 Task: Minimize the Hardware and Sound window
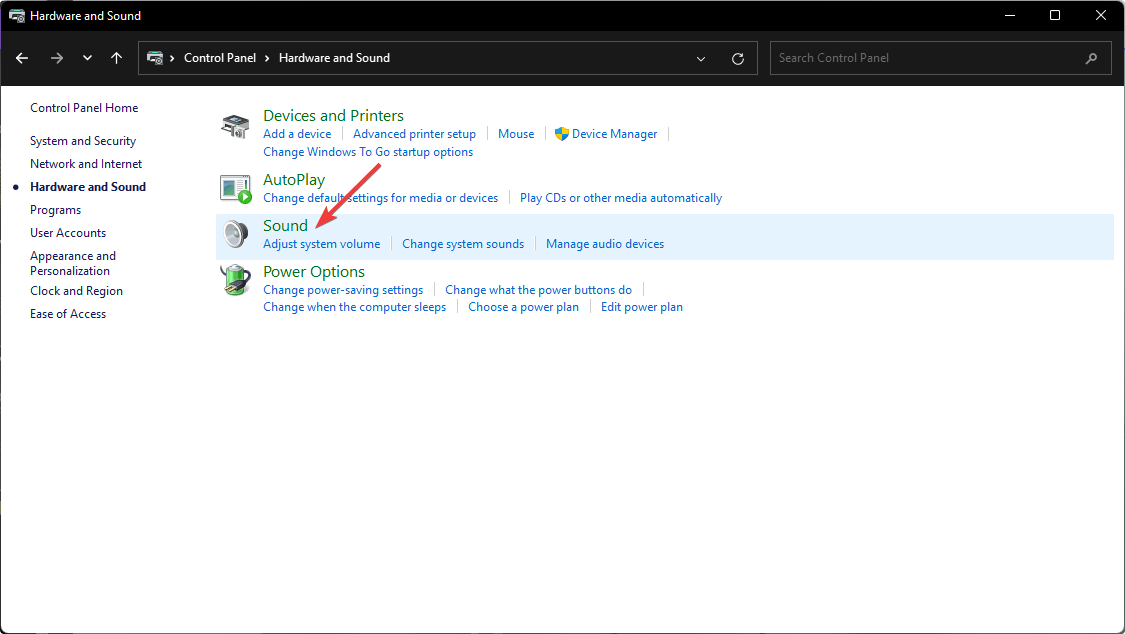[1009, 15]
